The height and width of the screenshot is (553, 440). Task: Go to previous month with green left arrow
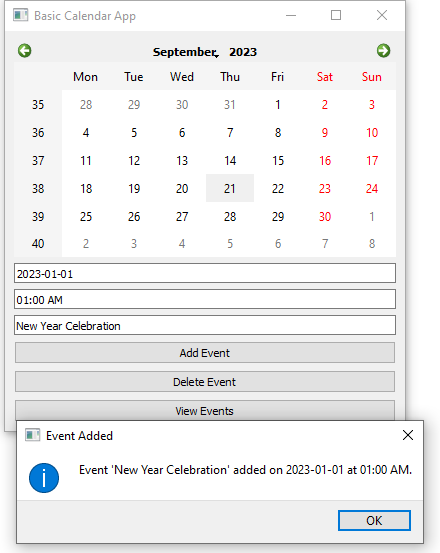(25, 51)
